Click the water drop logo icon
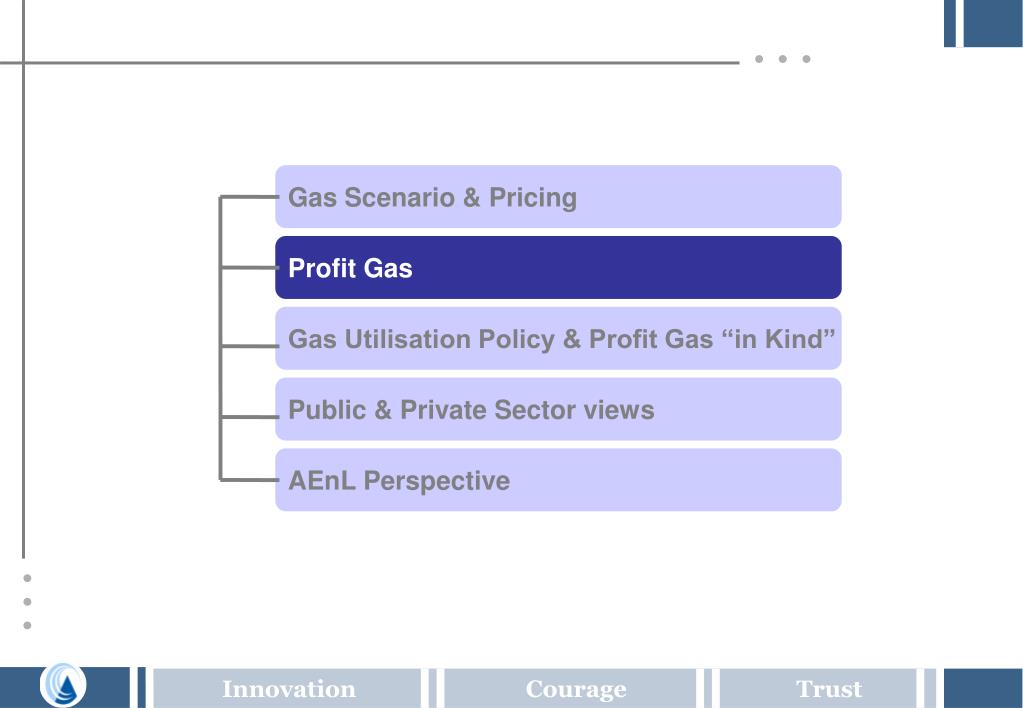 coord(63,685)
